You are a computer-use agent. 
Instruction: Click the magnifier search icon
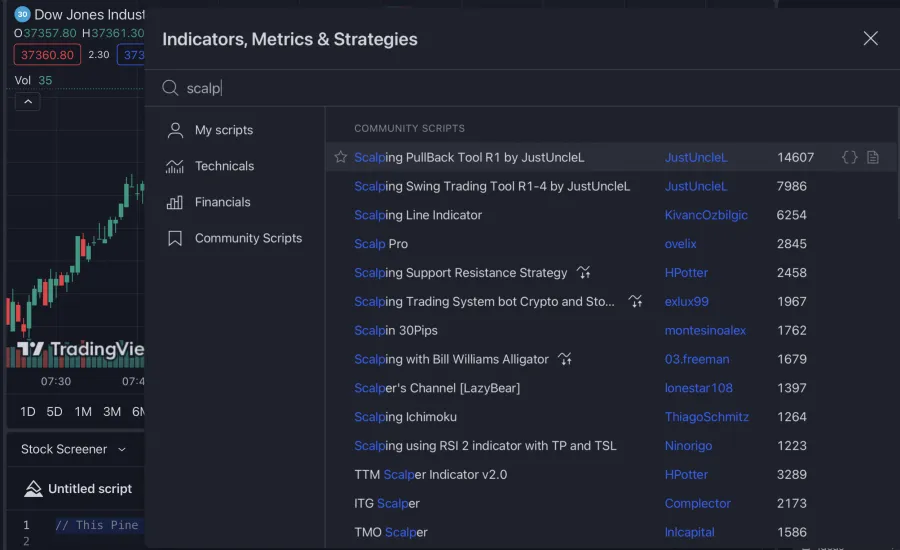click(171, 88)
